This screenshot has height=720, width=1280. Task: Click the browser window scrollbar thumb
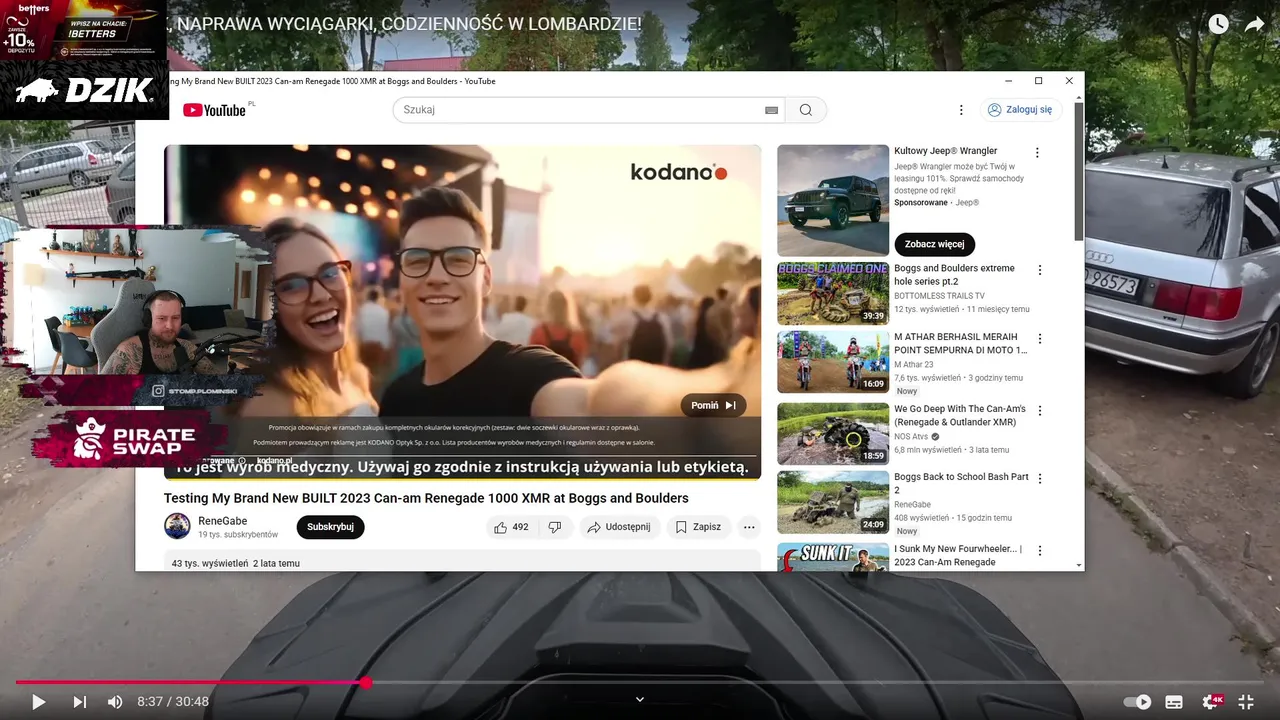pos(1078,170)
